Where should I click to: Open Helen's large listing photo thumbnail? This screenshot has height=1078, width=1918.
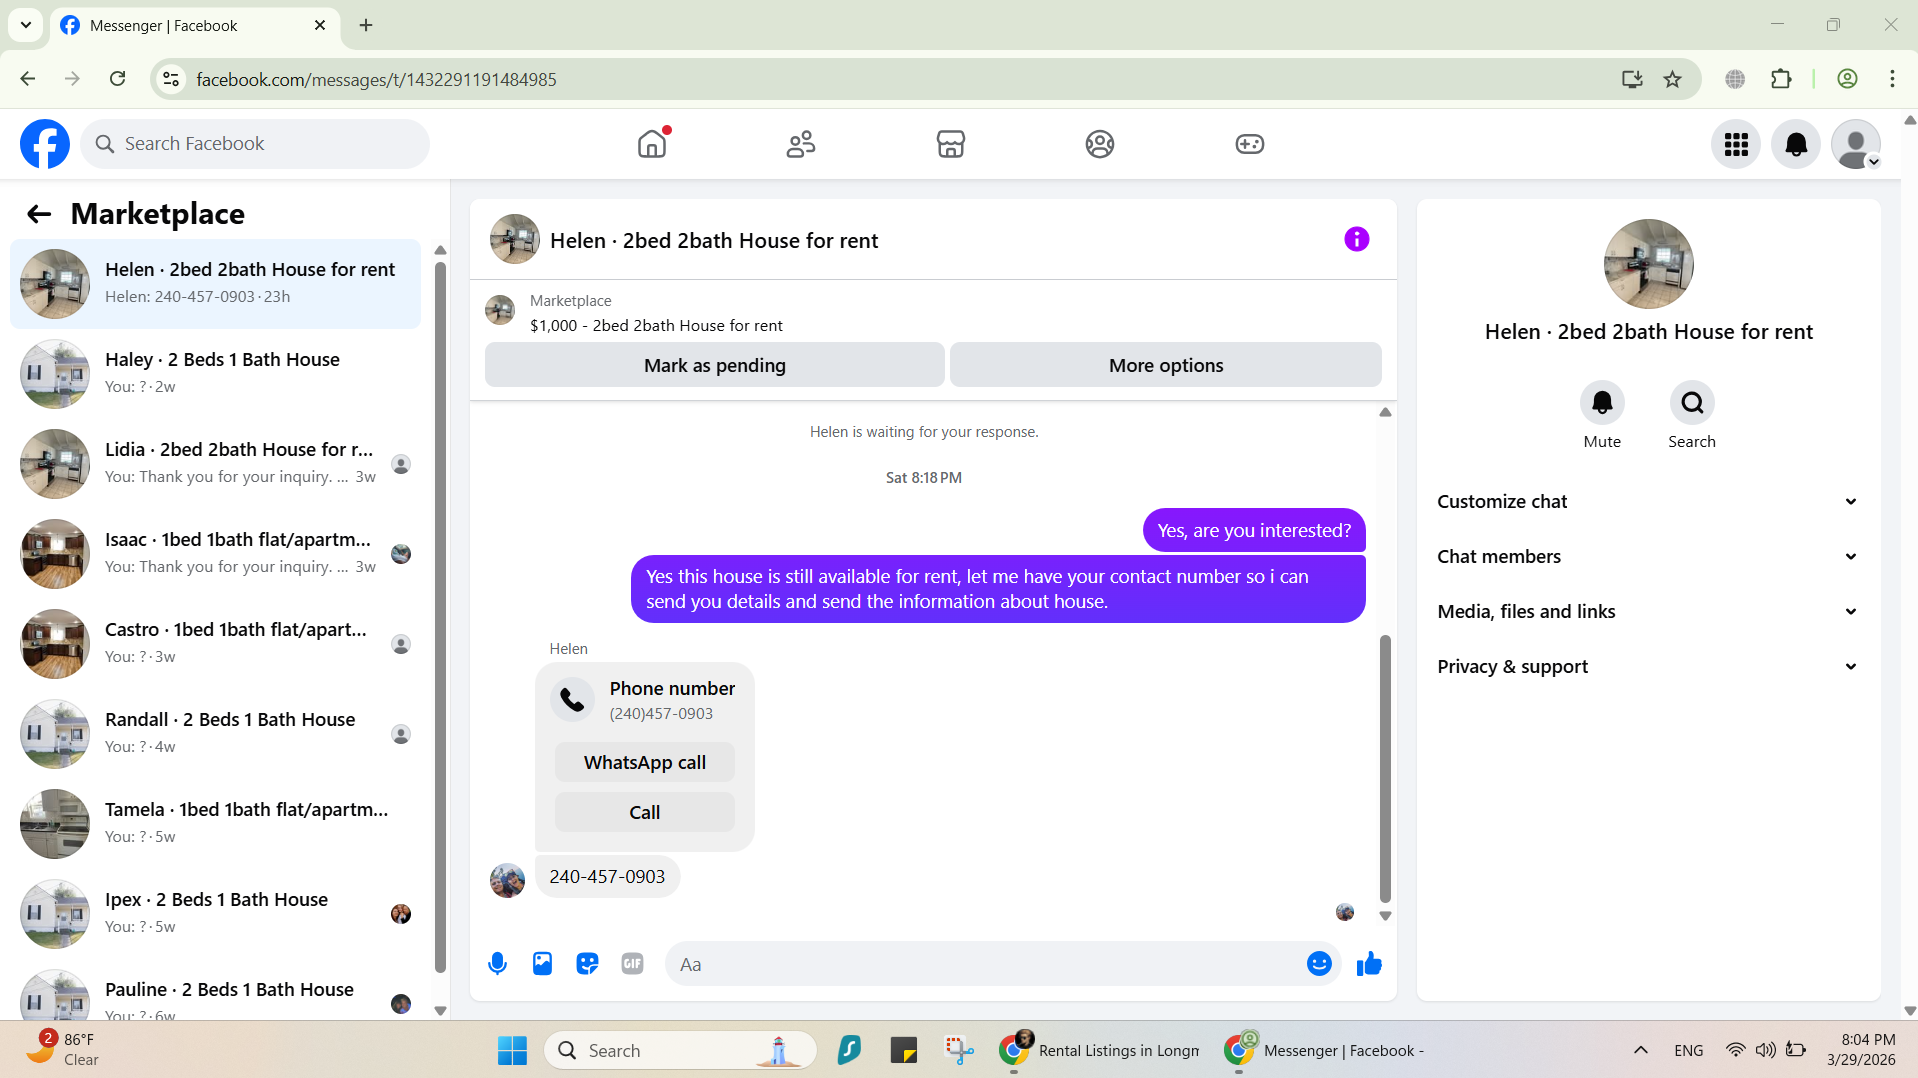[x=1648, y=264]
